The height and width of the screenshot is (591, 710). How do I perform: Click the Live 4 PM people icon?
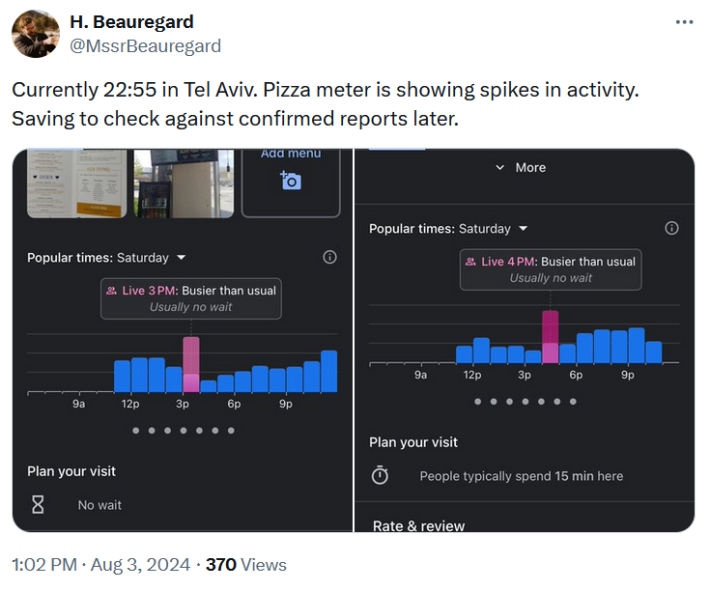click(x=470, y=262)
